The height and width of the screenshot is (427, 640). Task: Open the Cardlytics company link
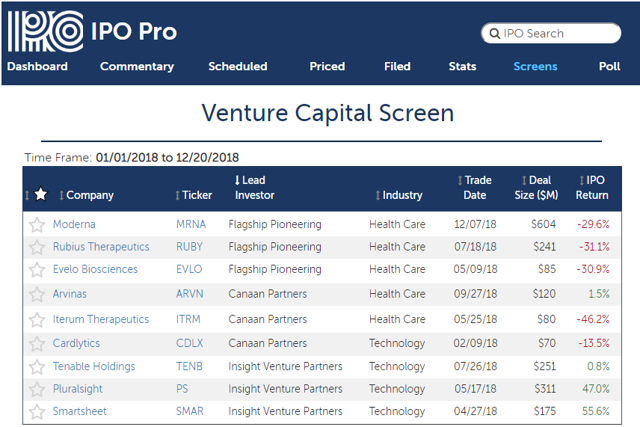click(76, 343)
